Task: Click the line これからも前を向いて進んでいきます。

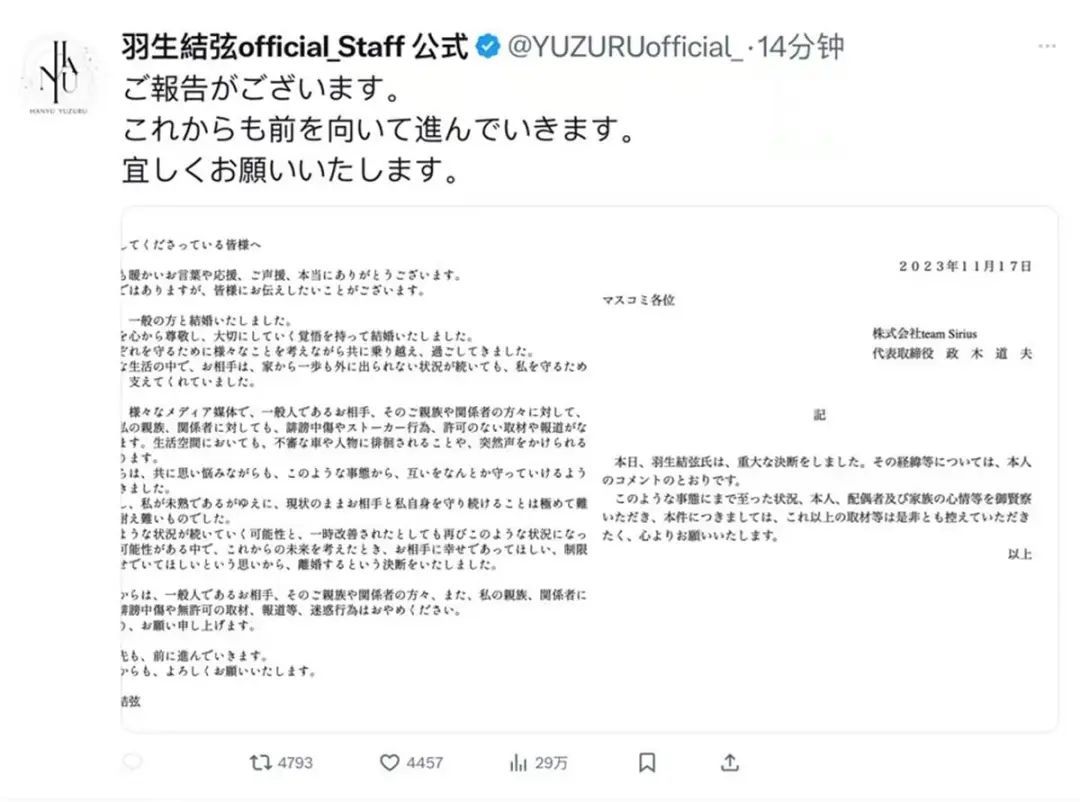Action: (379, 129)
